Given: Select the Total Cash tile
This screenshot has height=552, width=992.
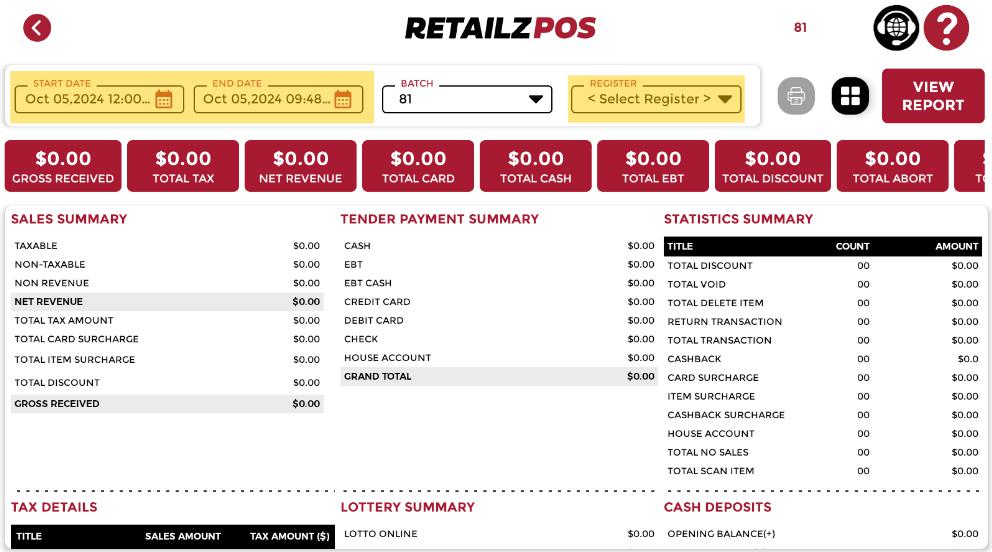Looking at the screenshot, I should point(536,166).
